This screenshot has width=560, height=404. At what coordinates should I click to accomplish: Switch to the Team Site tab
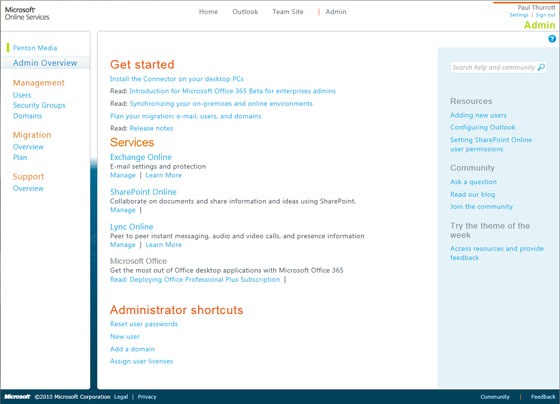pos(288,12)
